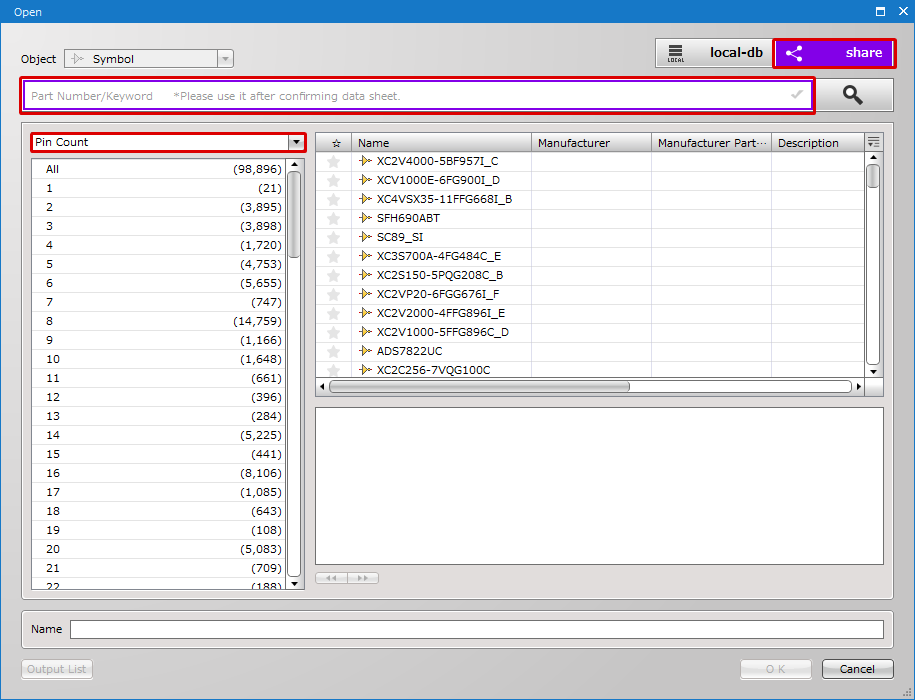
Task: Click the Cancel button
Action: [857, 668]
